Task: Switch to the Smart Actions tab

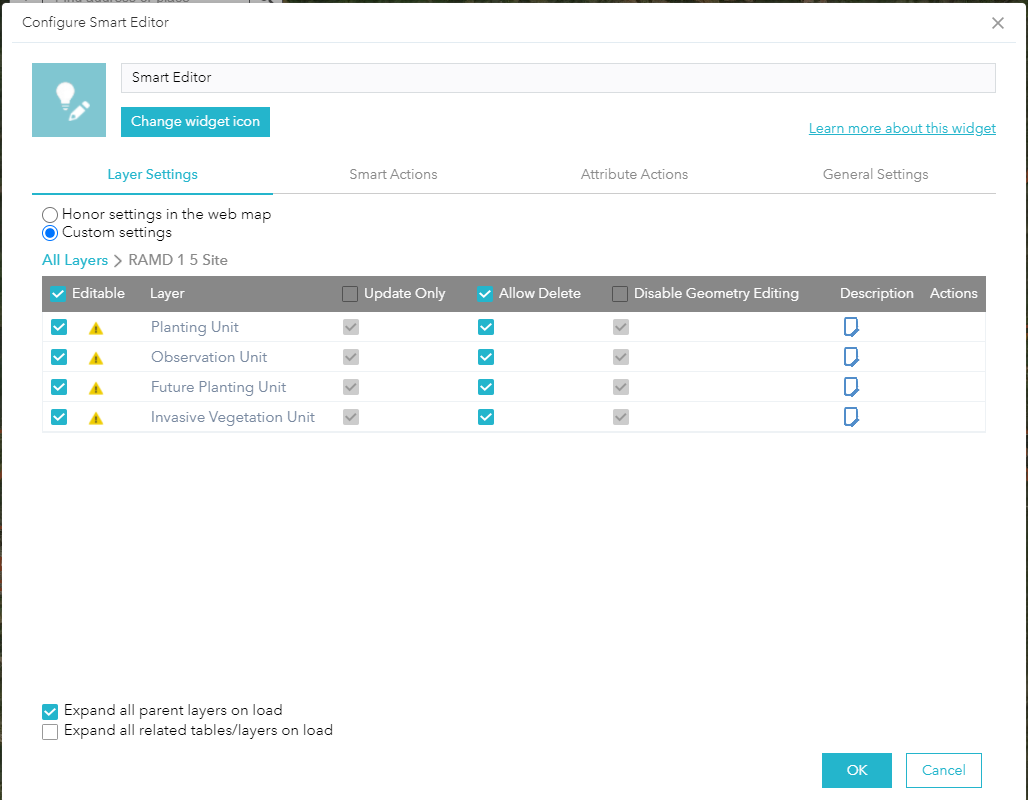Action: pyautogui.click(x=393, y=174)
